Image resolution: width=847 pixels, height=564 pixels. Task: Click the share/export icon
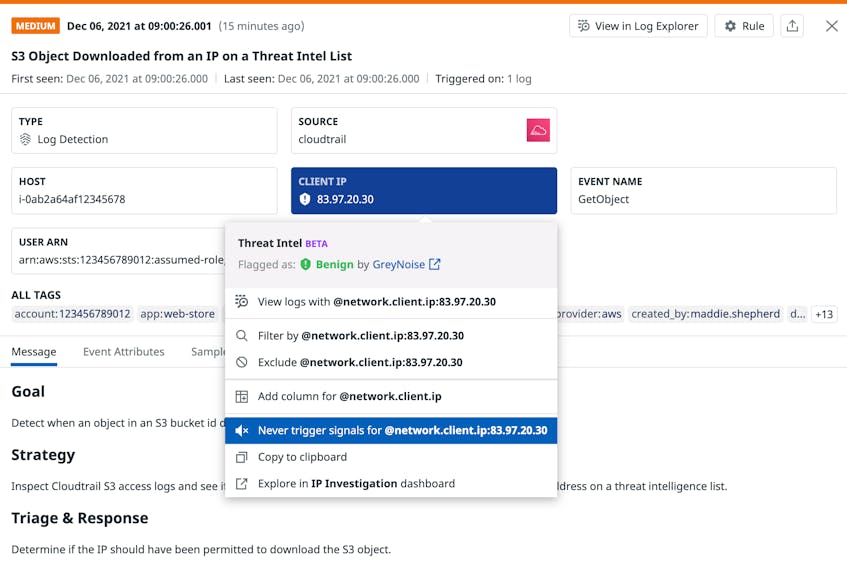[792, 26]
